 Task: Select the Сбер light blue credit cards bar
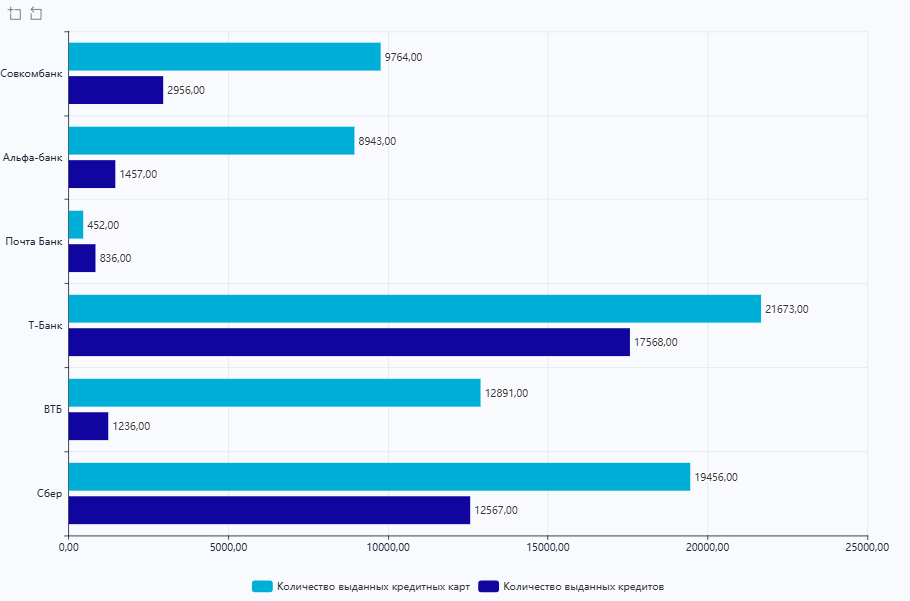pos(380,477)
